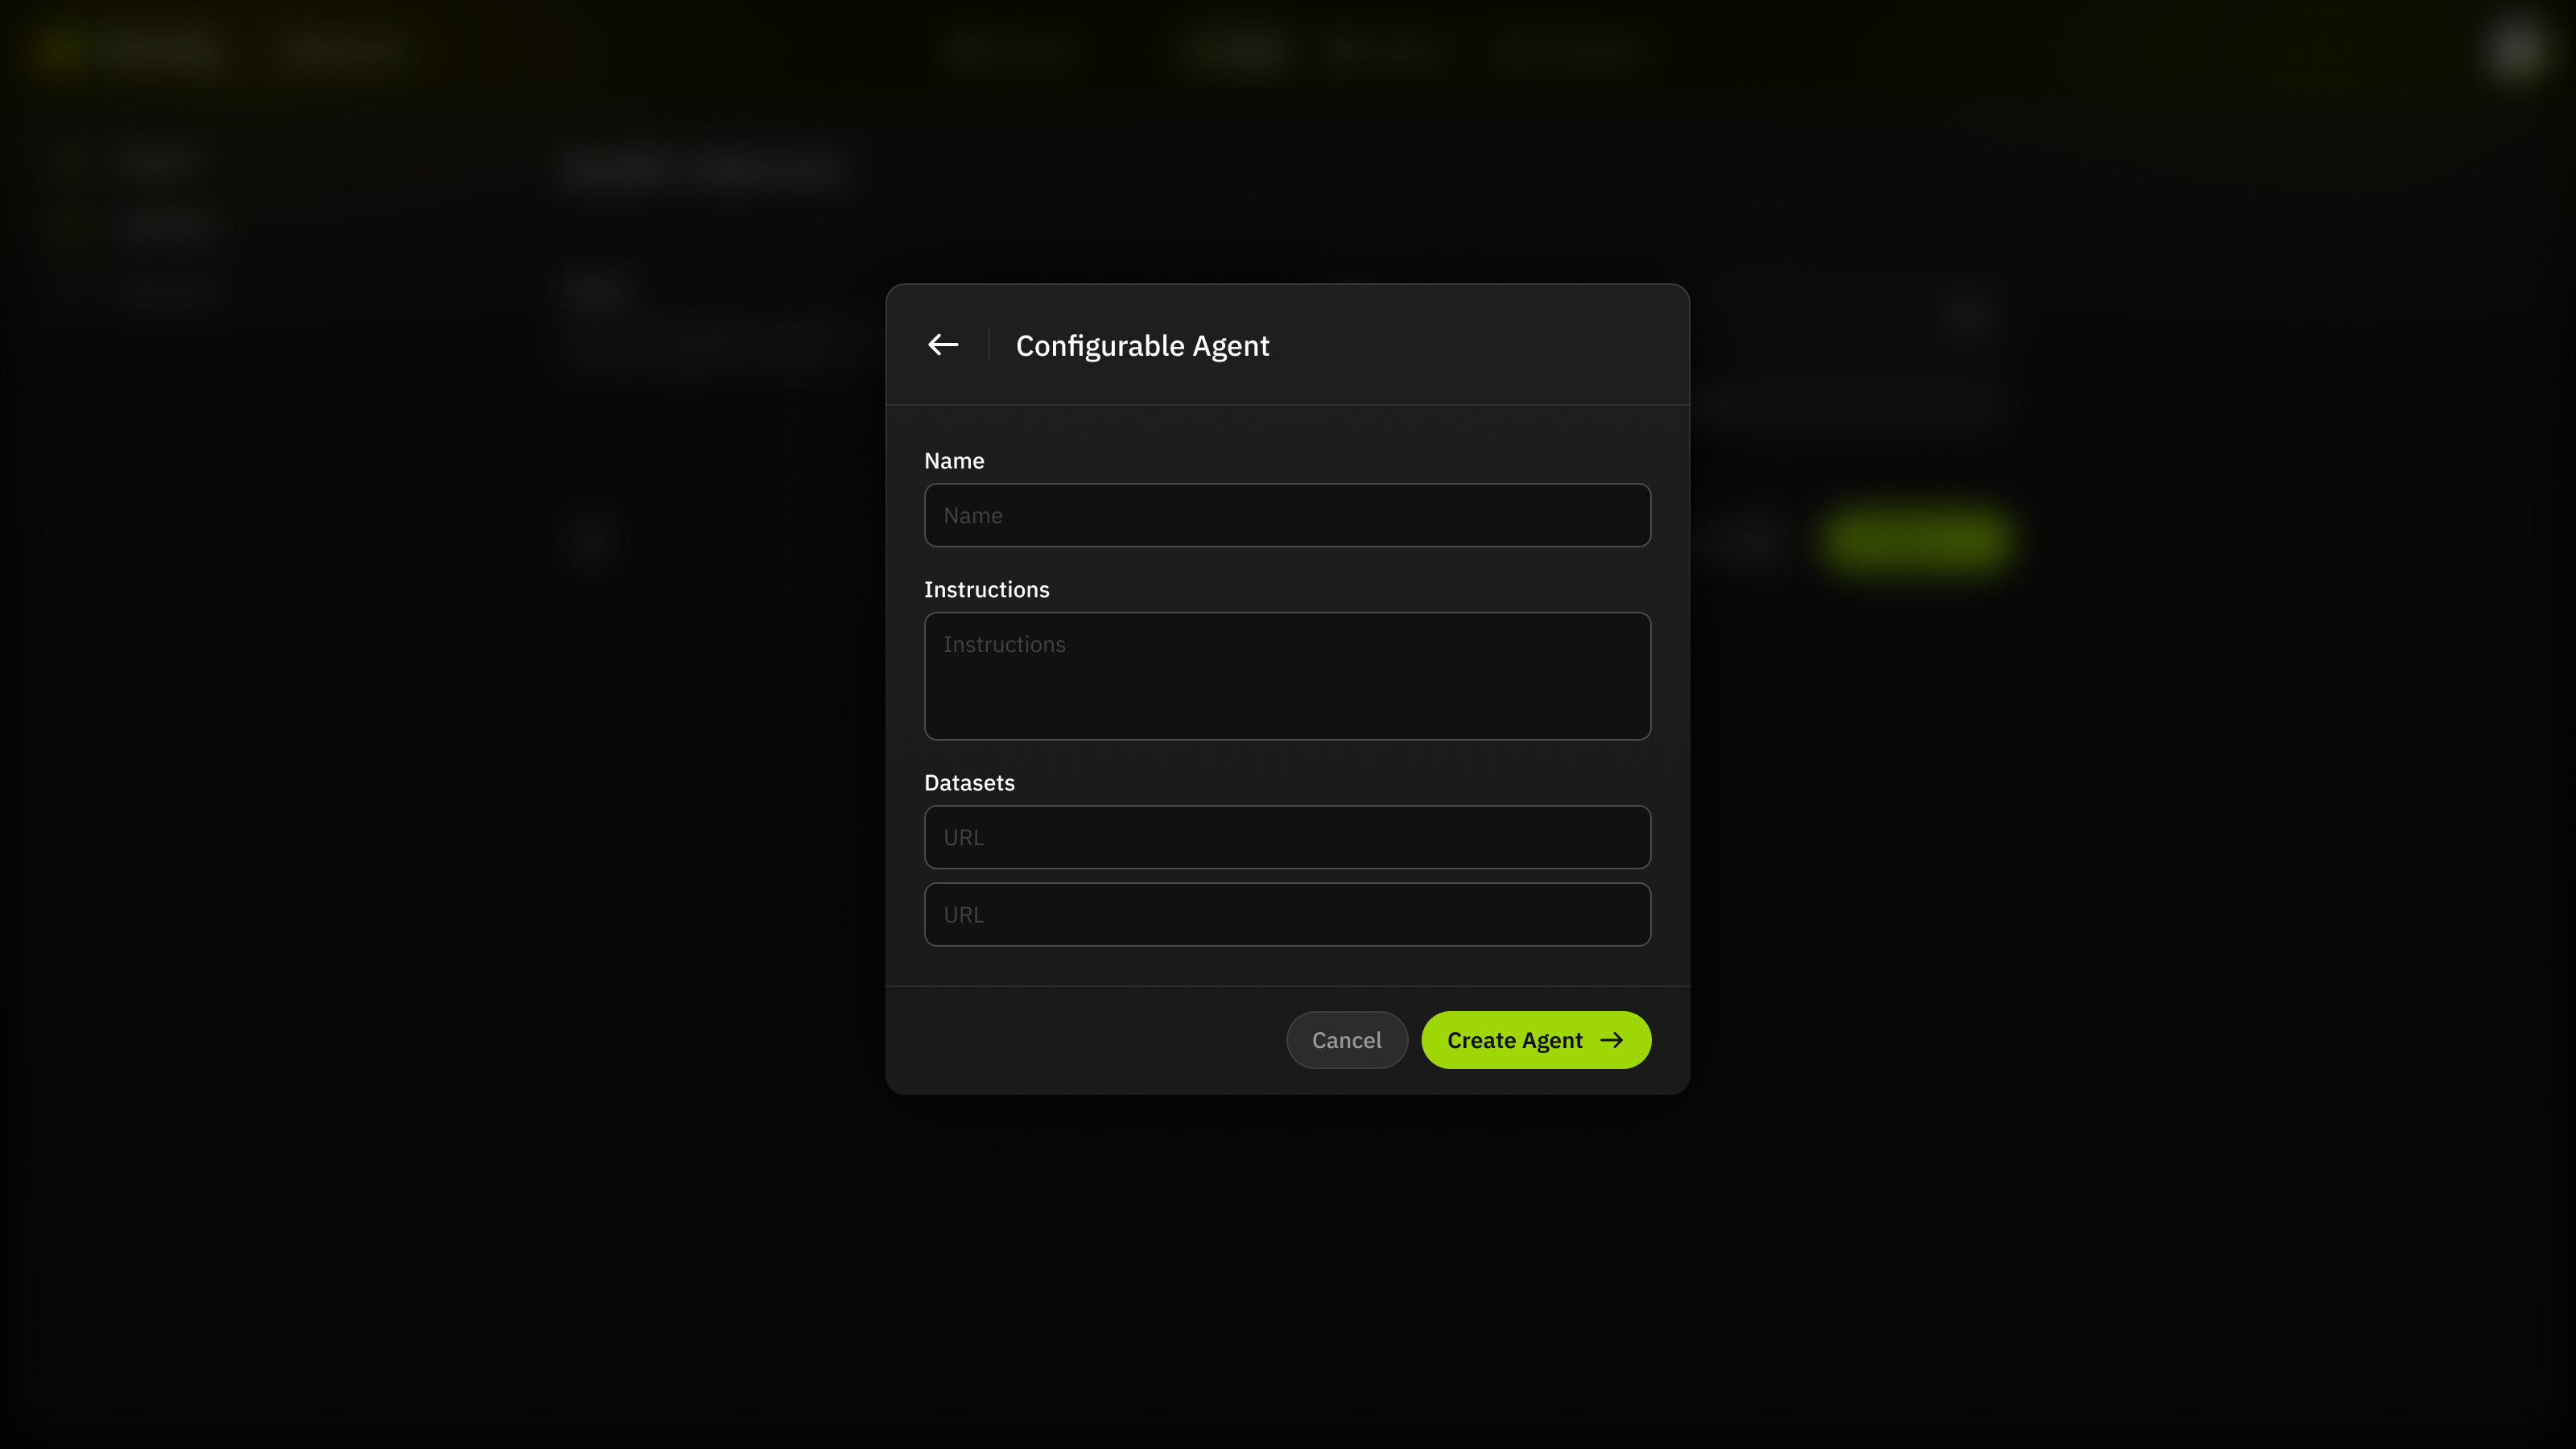Click the Name field label
Viewport: 2576px width, 1449px height.
(x=954, y=461)
